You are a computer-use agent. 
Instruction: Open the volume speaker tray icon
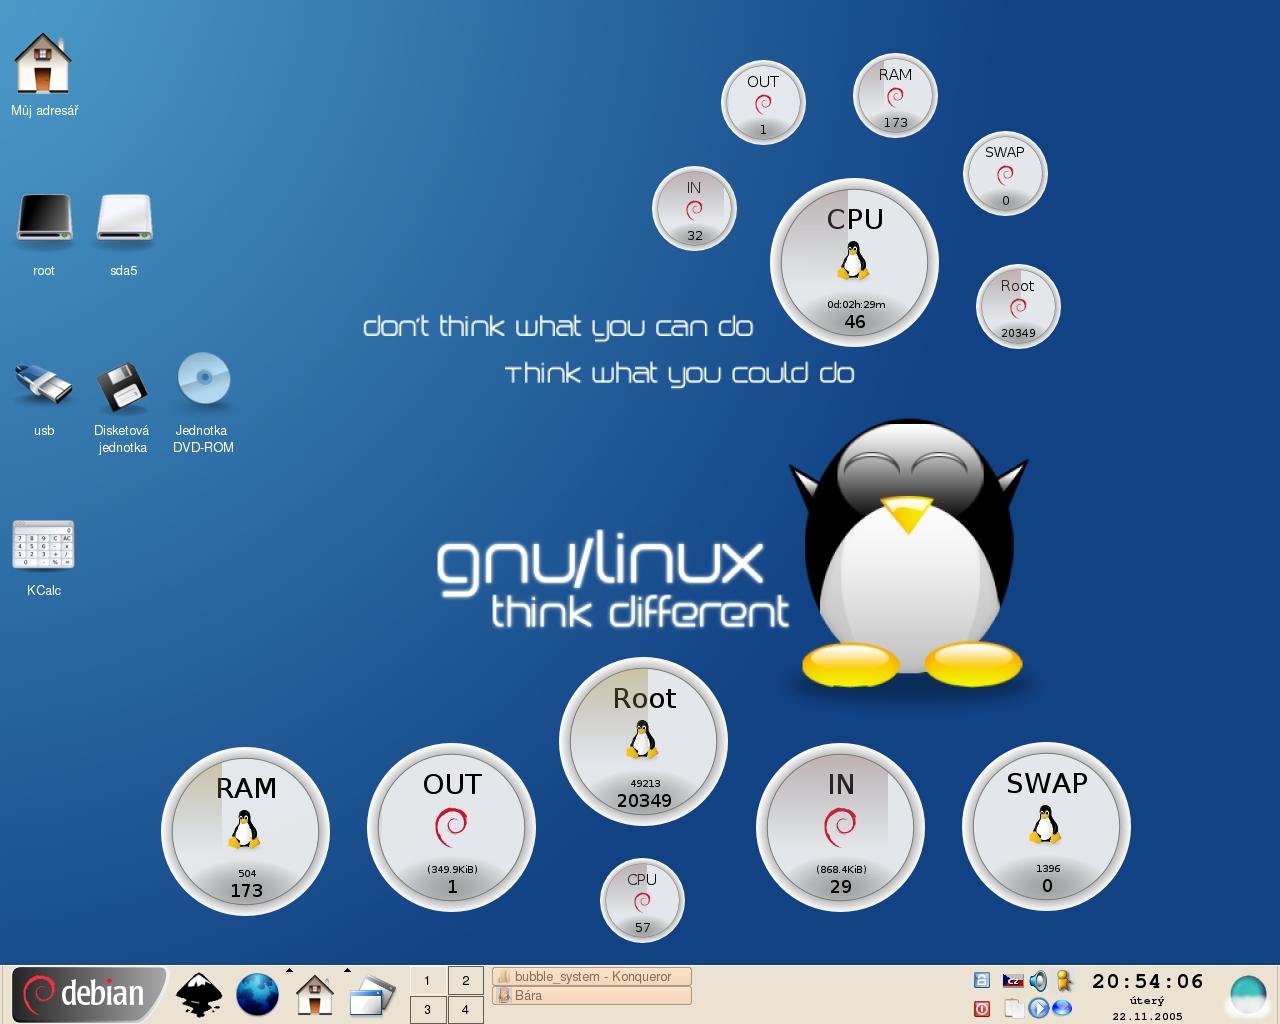point(1038,981)
